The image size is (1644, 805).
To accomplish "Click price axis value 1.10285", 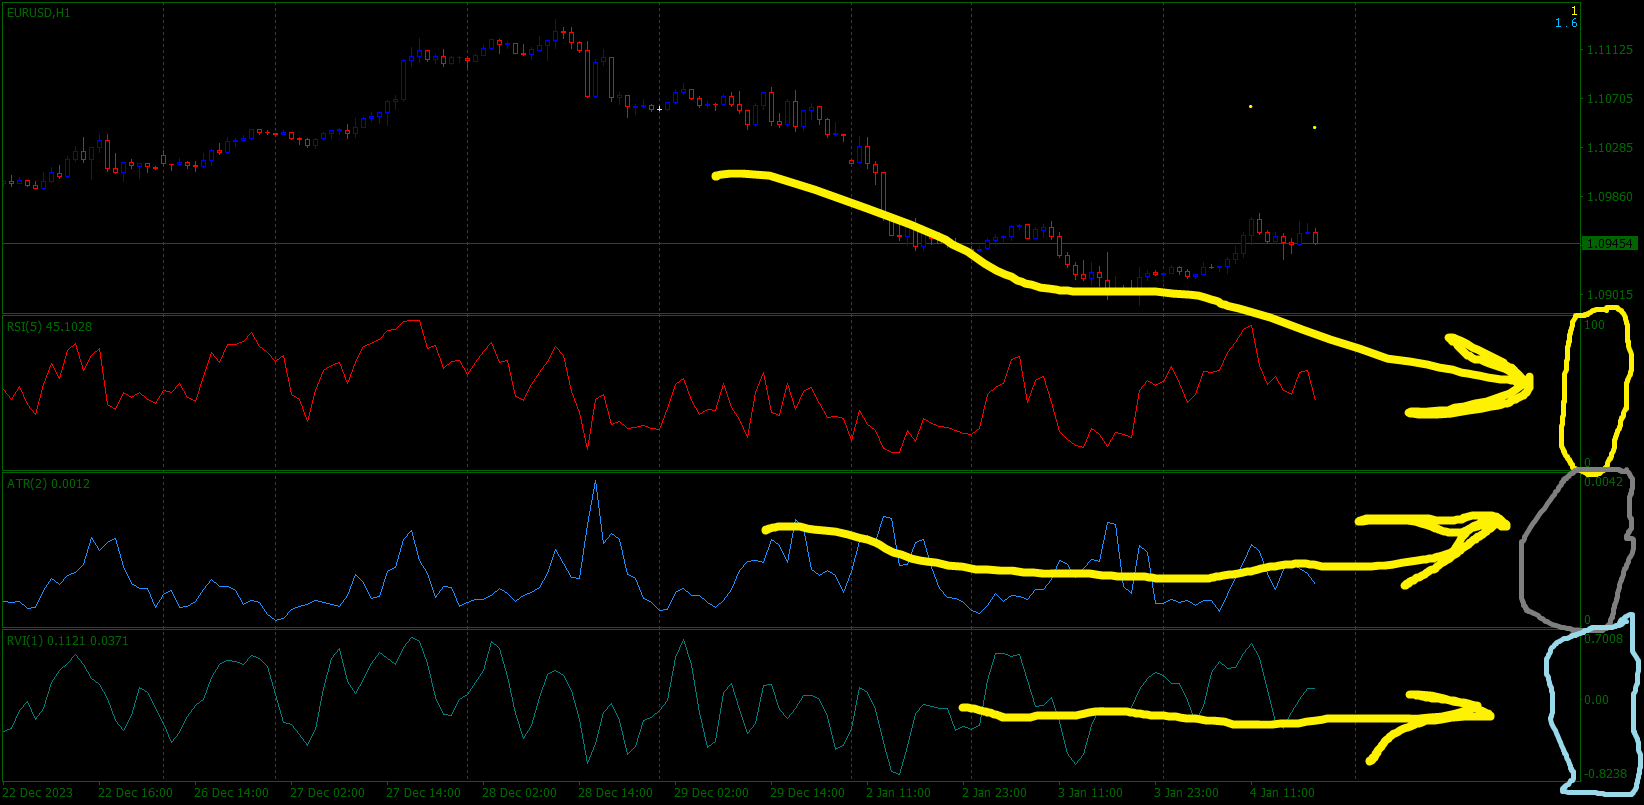I will (x=1610, y=148).
